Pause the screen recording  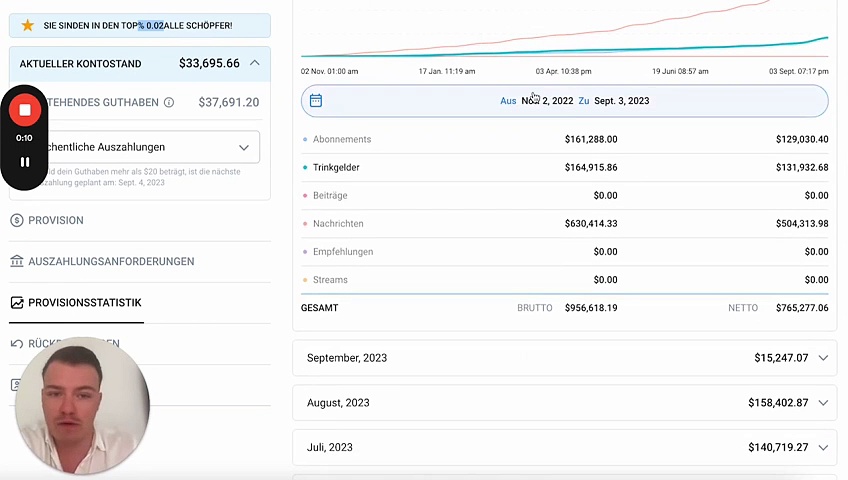point(25,162)
